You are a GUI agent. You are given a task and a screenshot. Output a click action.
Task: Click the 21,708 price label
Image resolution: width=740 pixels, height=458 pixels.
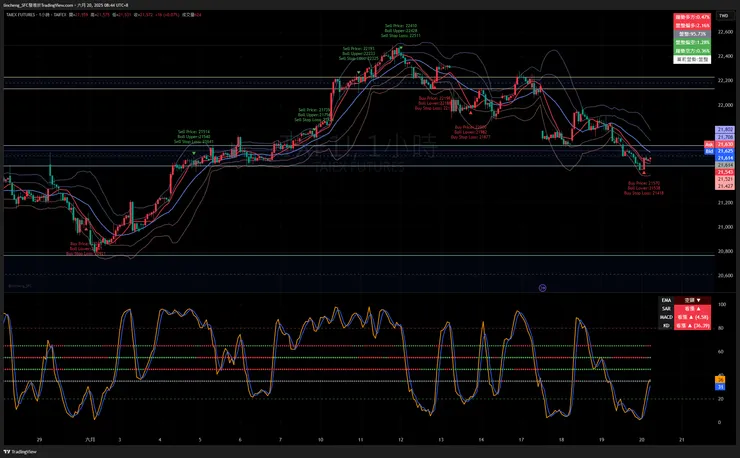(725, 137)
